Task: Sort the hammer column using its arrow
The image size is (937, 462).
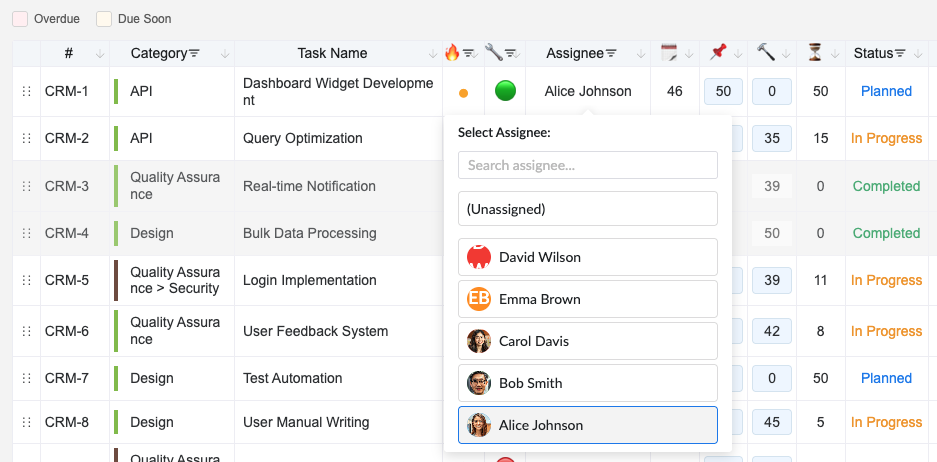Action: [x=786, y=54]
